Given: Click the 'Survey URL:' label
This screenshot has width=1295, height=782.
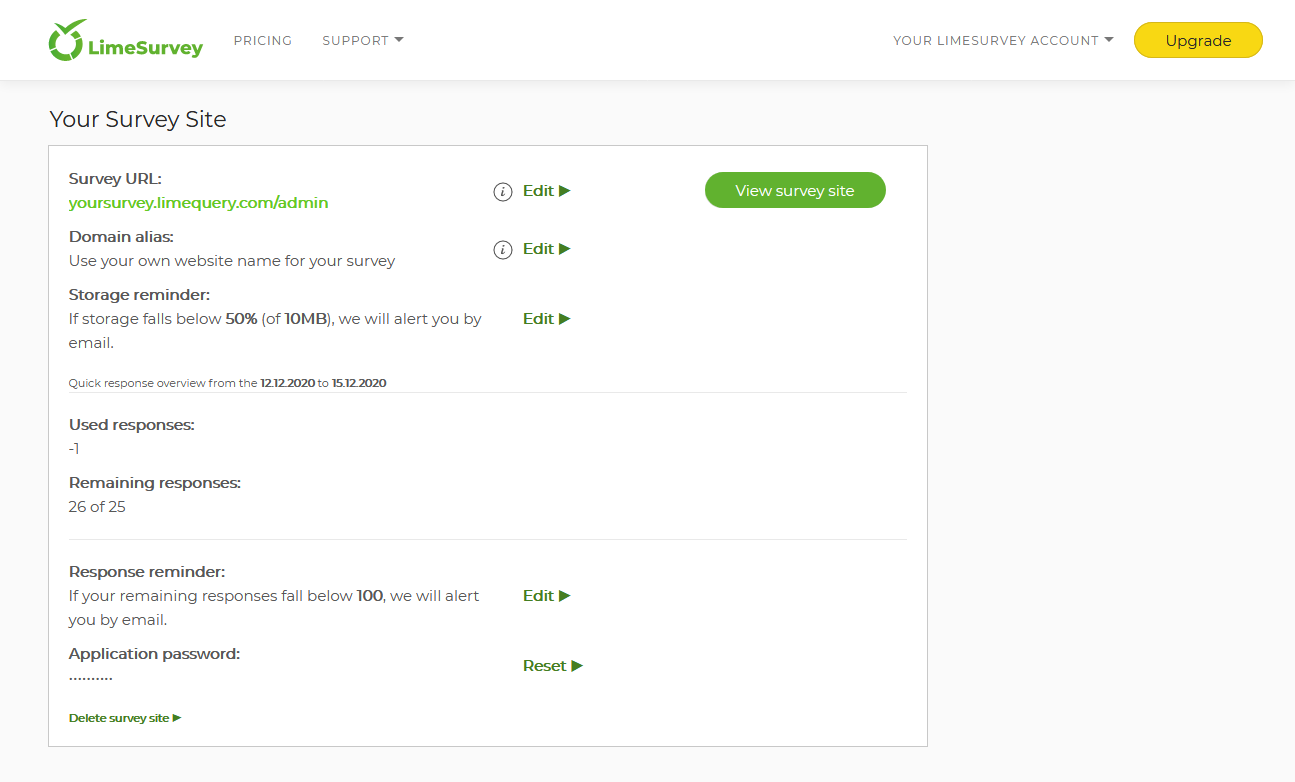Looking at the screenshot, I should (x=115, y=179).
